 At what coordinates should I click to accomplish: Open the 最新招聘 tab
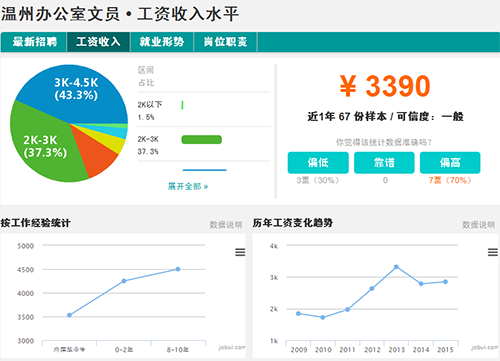coord(34,42)
